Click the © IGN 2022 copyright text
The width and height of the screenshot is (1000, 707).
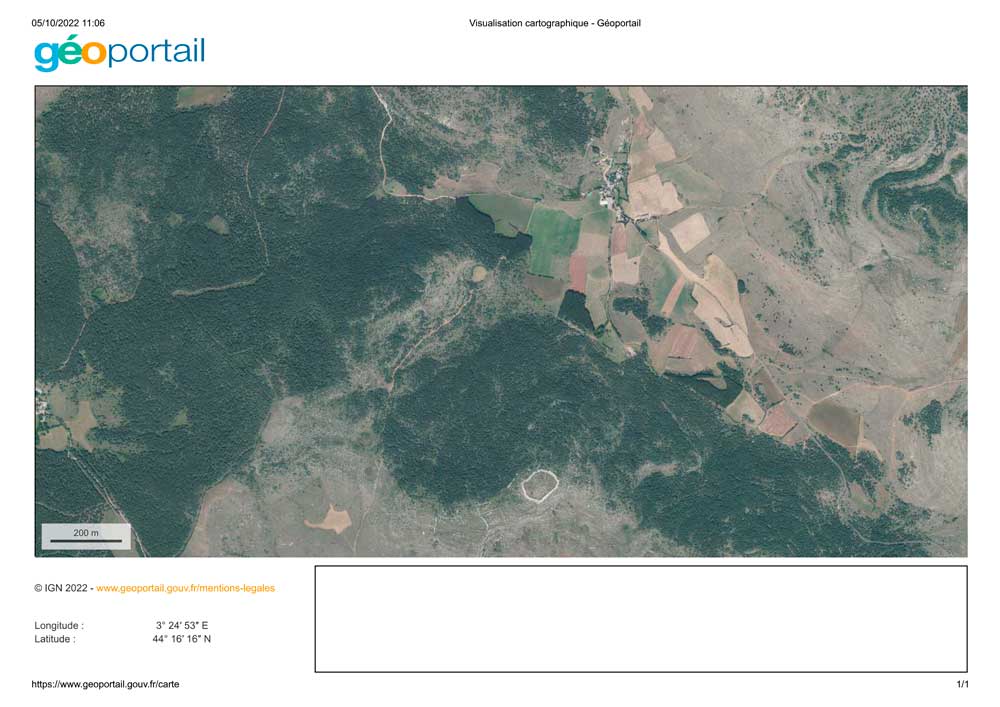pos(61,588)
